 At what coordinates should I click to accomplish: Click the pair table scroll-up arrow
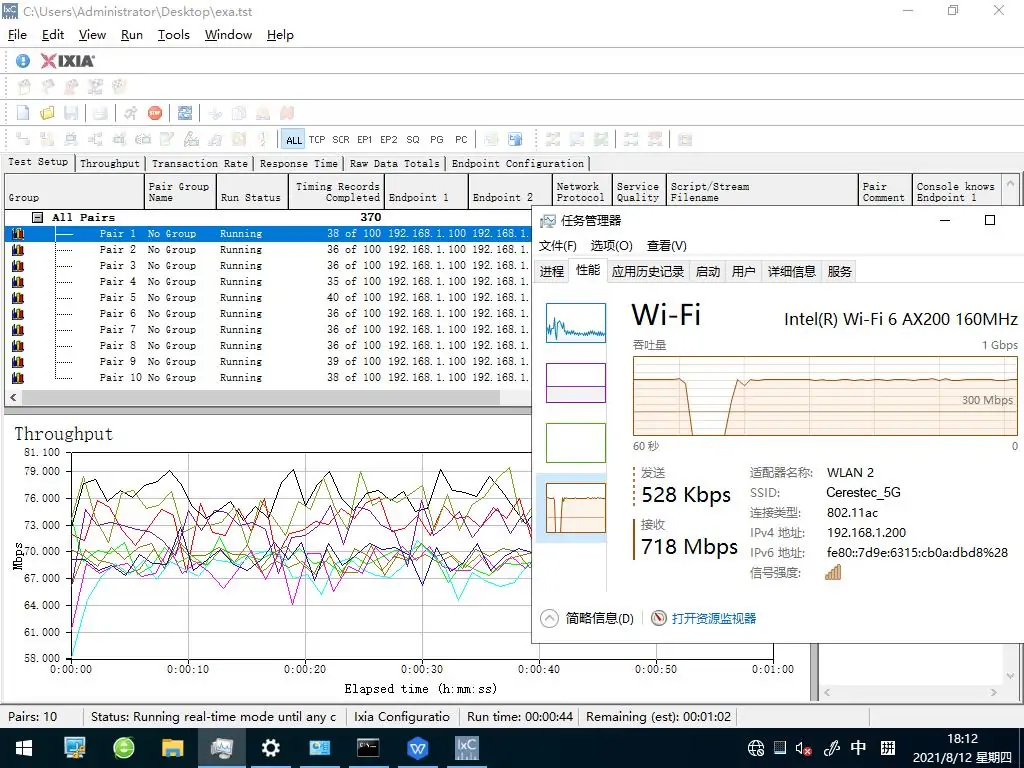(x=1010, y=184)
